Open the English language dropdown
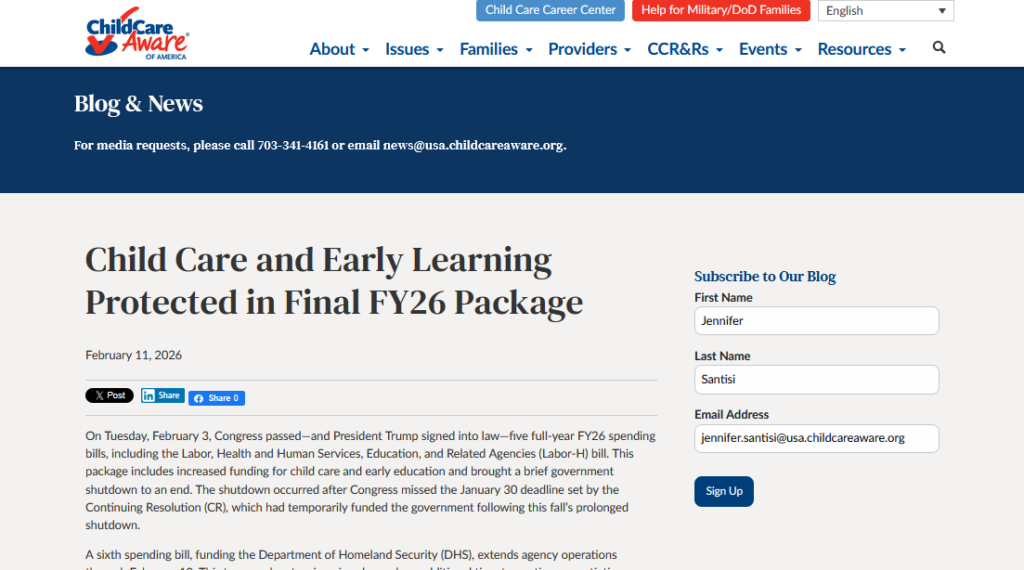1024x570 pixels. (x=885, y=11)
